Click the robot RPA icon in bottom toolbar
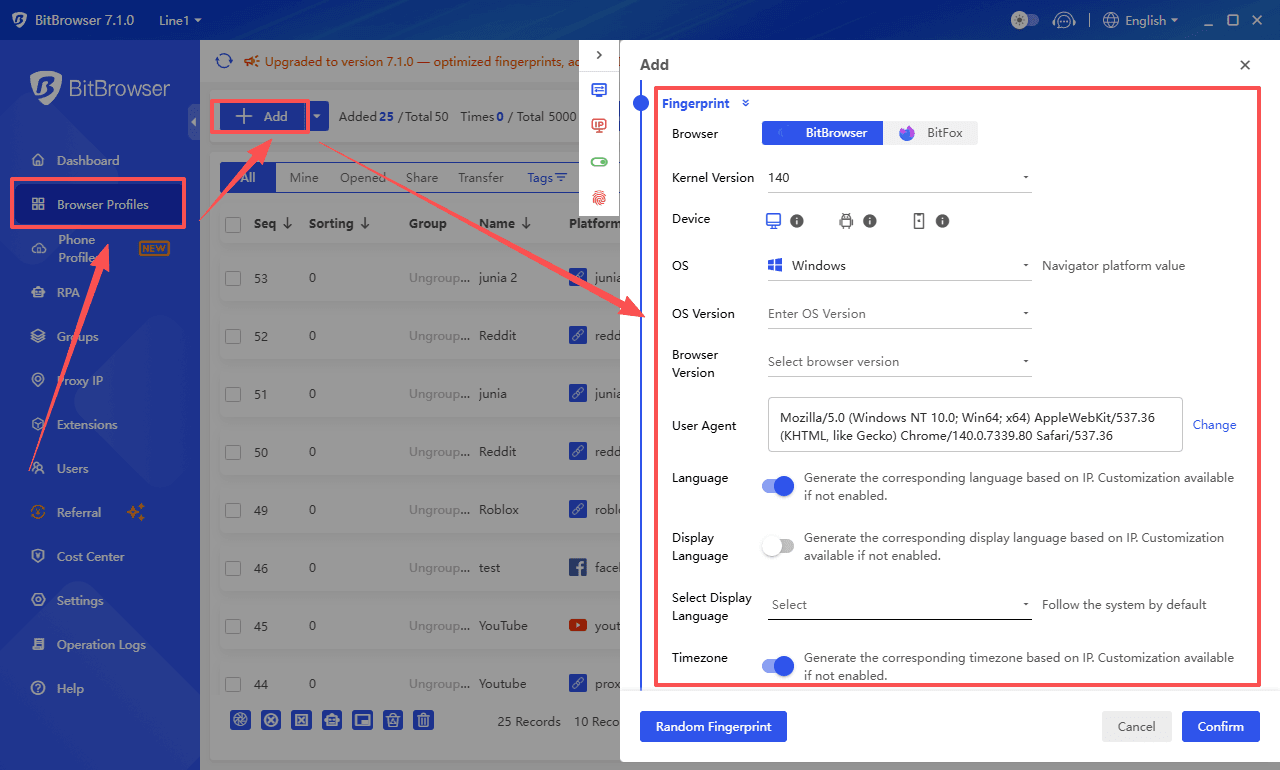 click(332, 719)
